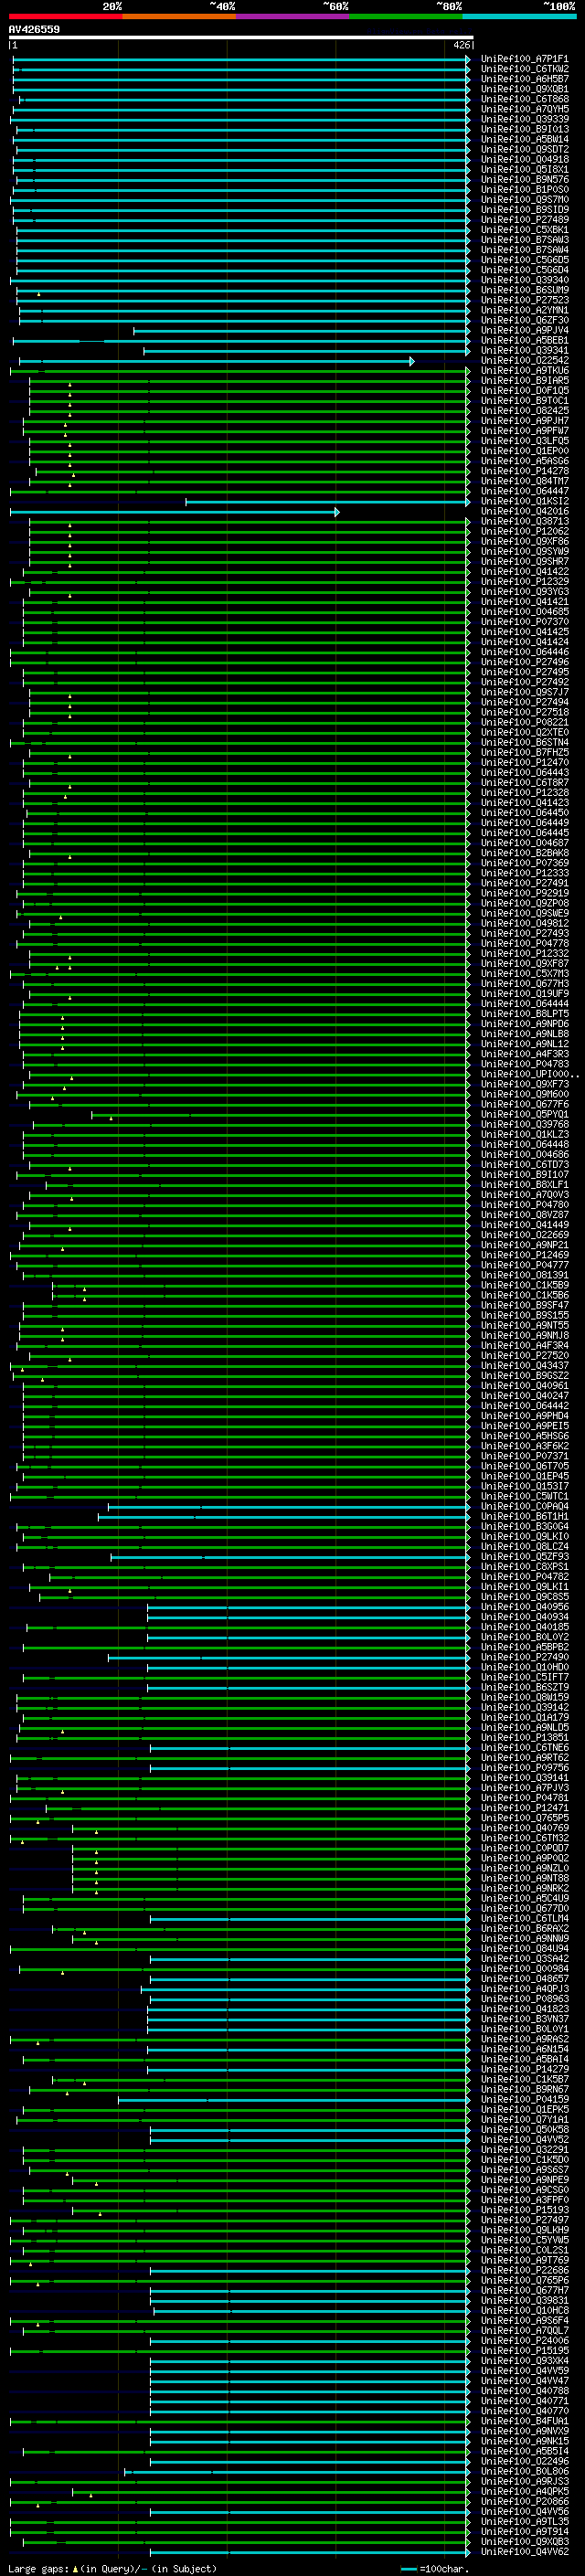Click the white query sequence bar
Screen dimensions: 585x2576
point(241,37)
